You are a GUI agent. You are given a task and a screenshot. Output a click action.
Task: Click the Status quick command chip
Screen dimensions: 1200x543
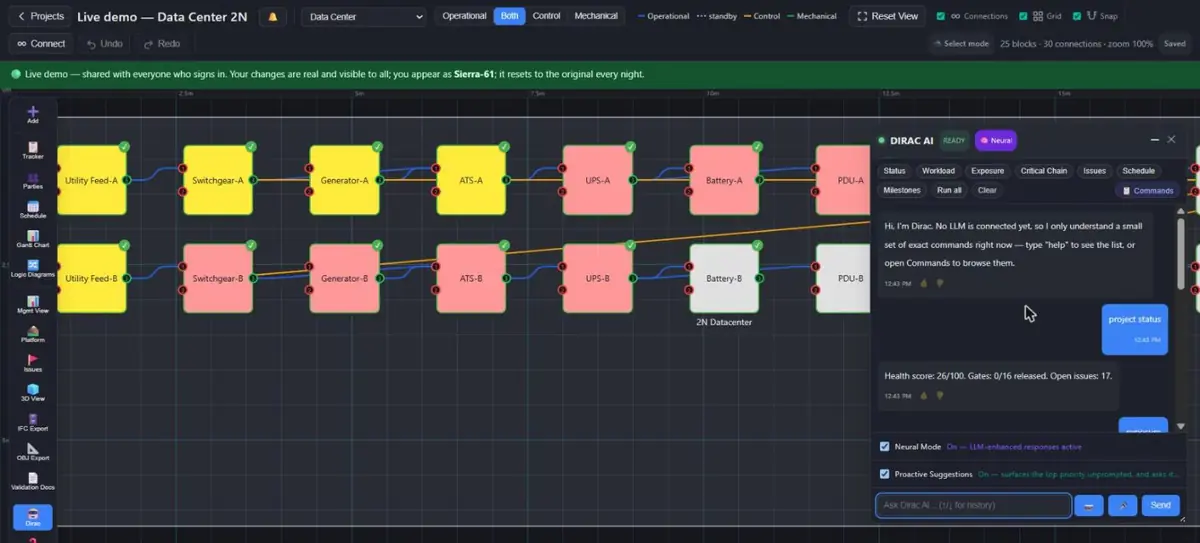(895, 171)
